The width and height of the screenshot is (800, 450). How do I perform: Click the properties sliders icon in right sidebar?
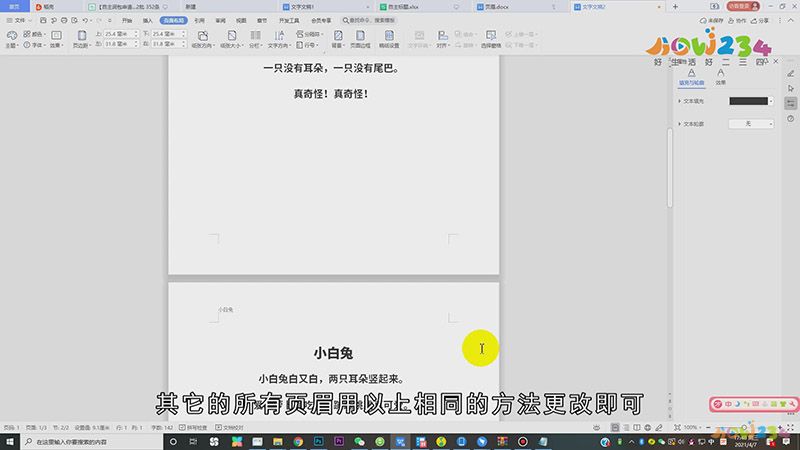(x=791, y=103)
